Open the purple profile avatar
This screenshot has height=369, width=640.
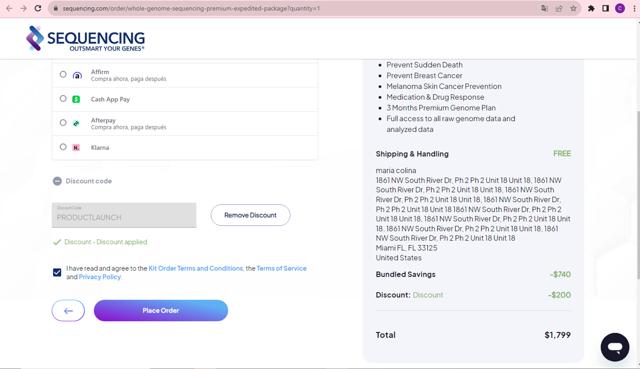coord(620,8)
